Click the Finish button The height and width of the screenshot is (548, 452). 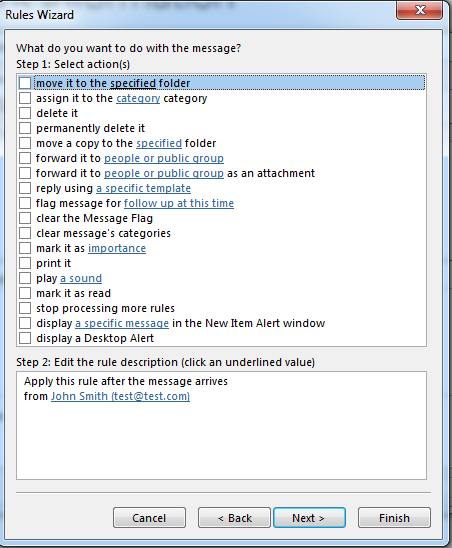[x=394, y=518]
